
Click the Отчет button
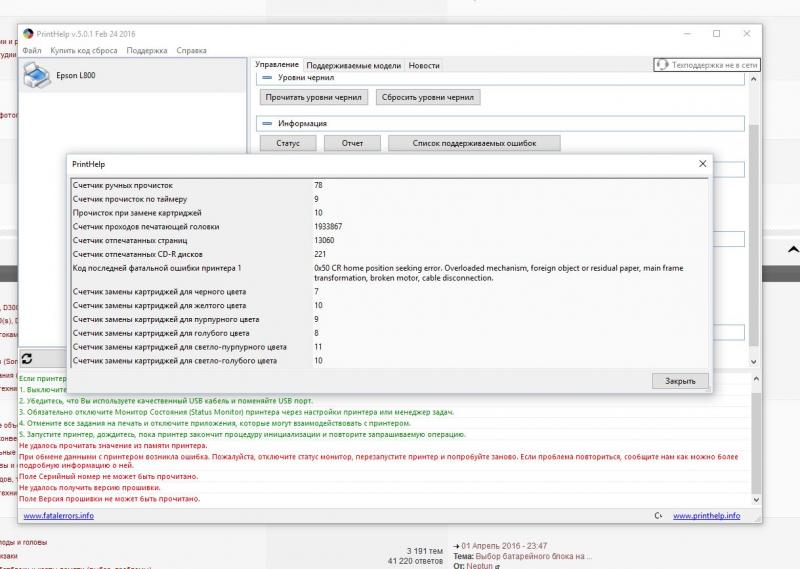(x=353, y=143)
